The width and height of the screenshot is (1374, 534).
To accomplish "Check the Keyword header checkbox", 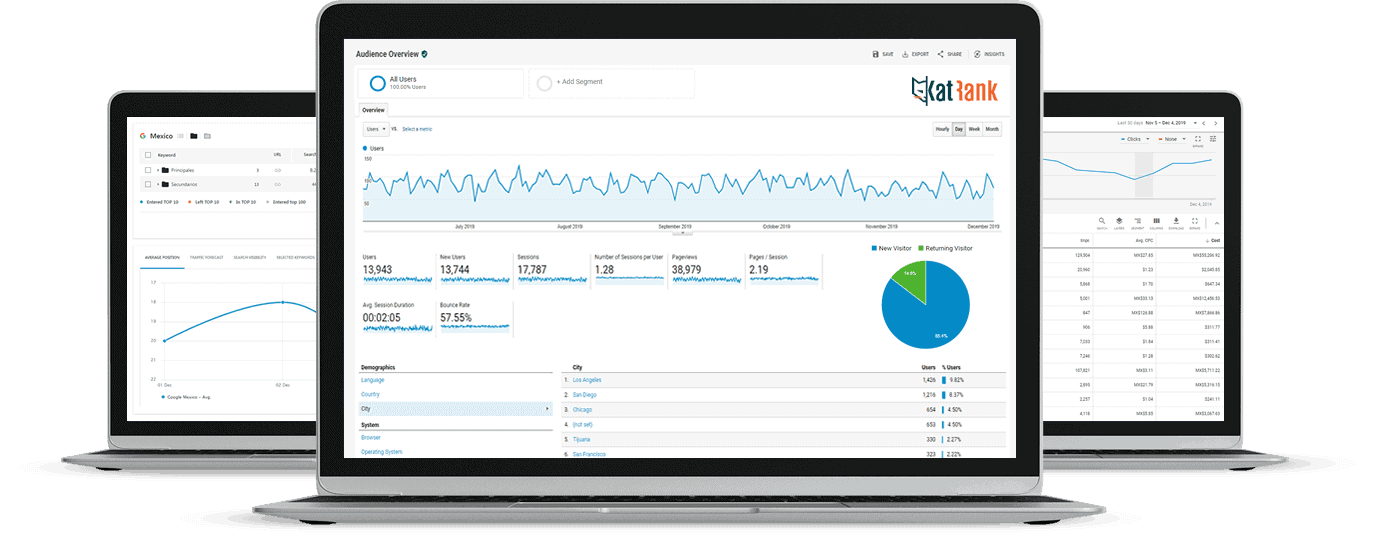I will click(148, 155).
